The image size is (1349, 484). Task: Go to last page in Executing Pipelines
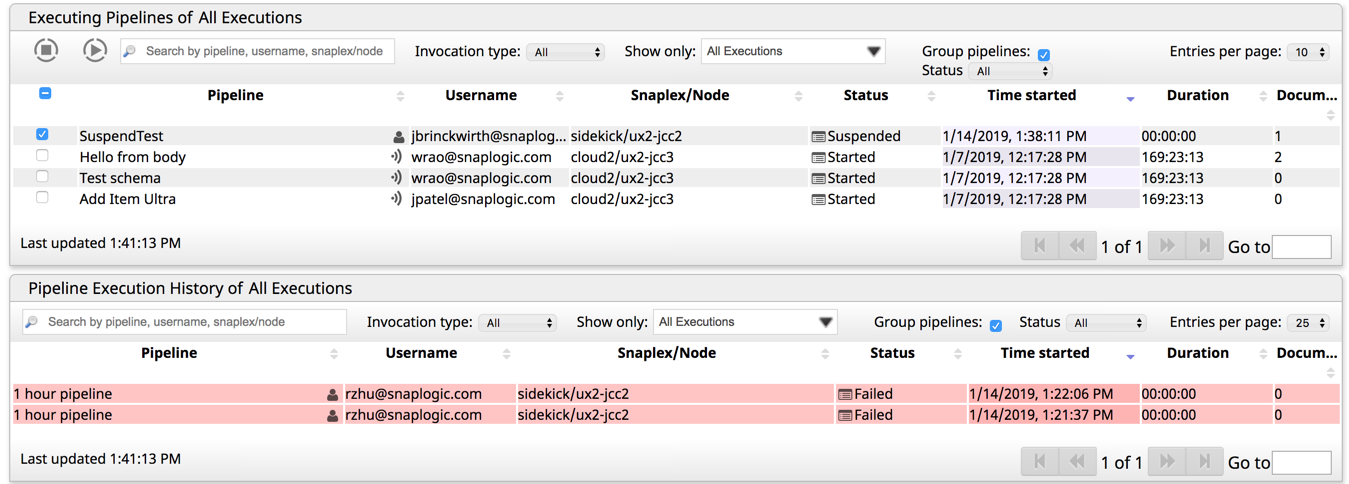click(x=1204, y=246)
